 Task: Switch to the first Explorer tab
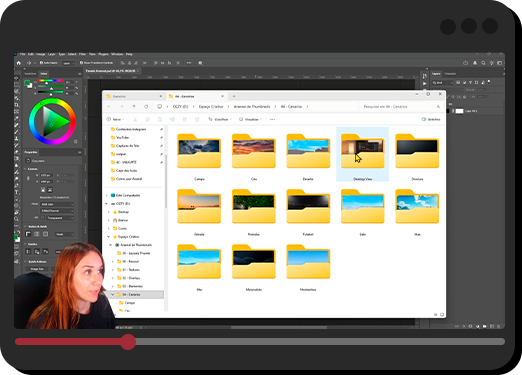pos(133,96)
